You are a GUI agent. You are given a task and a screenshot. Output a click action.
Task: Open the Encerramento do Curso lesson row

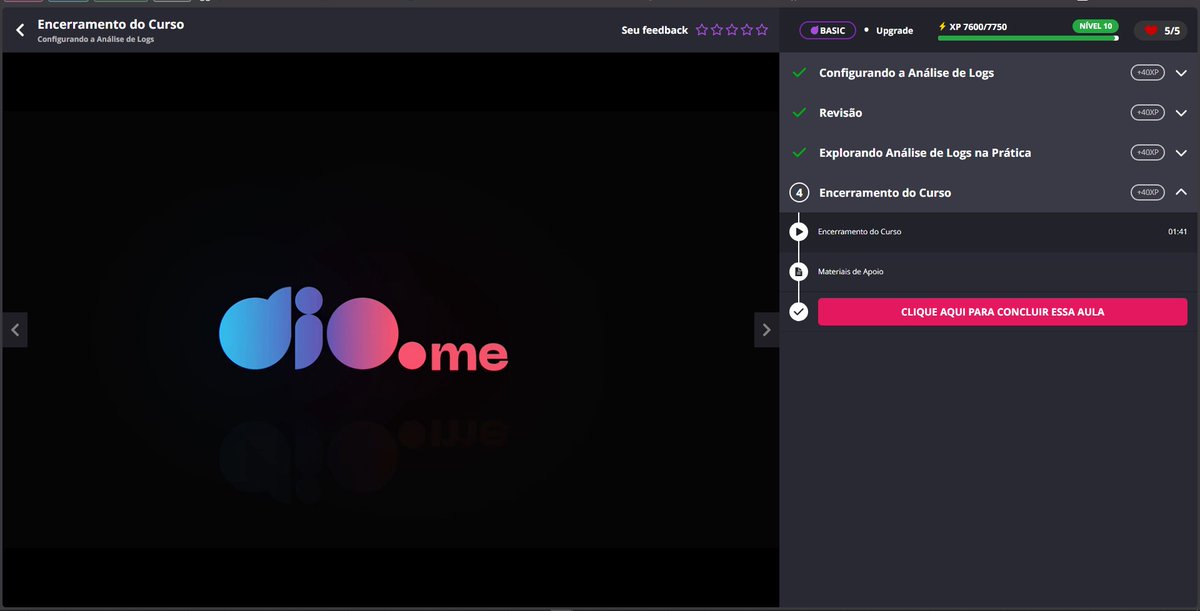pyautogui.click(x=989, y=232)
